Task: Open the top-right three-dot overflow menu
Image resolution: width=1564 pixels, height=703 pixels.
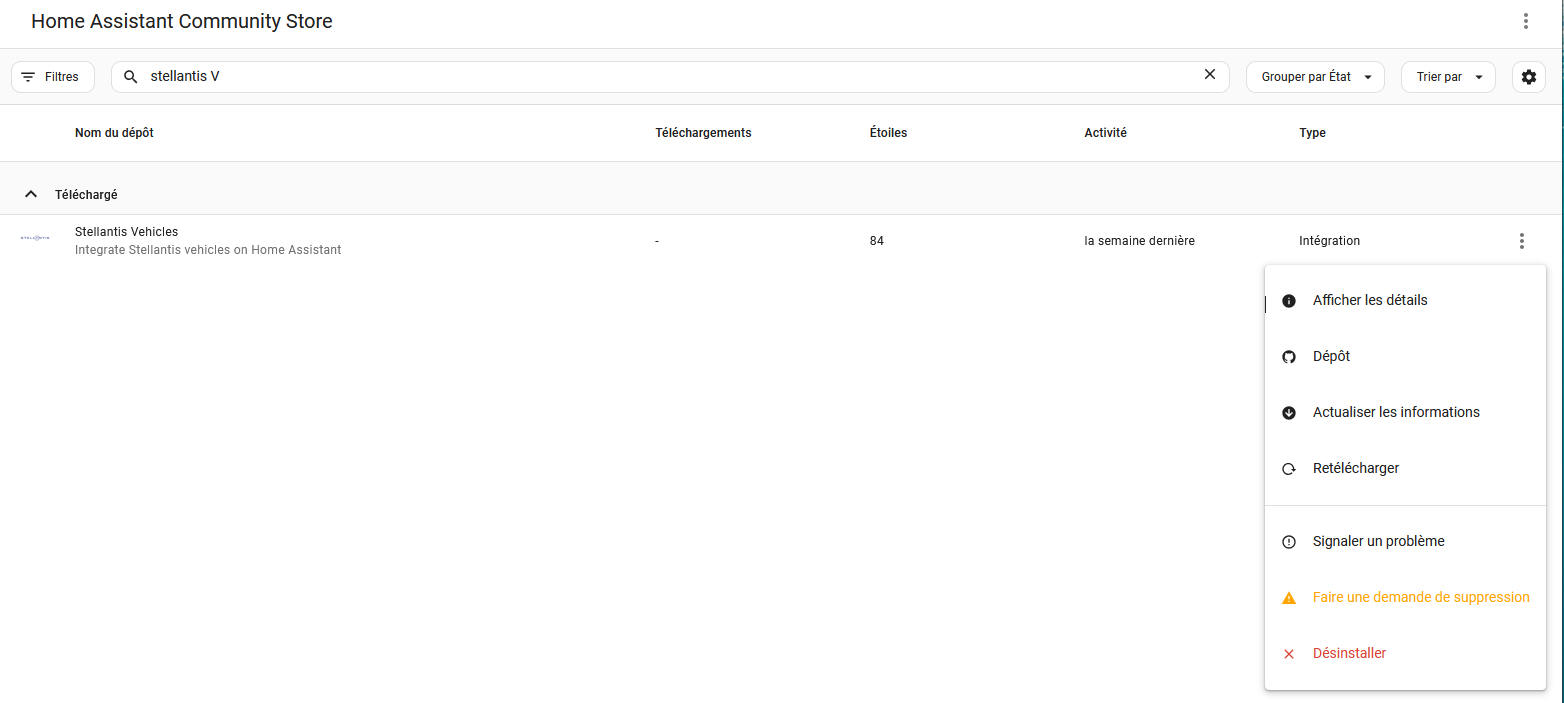Action: [1526, 21]
